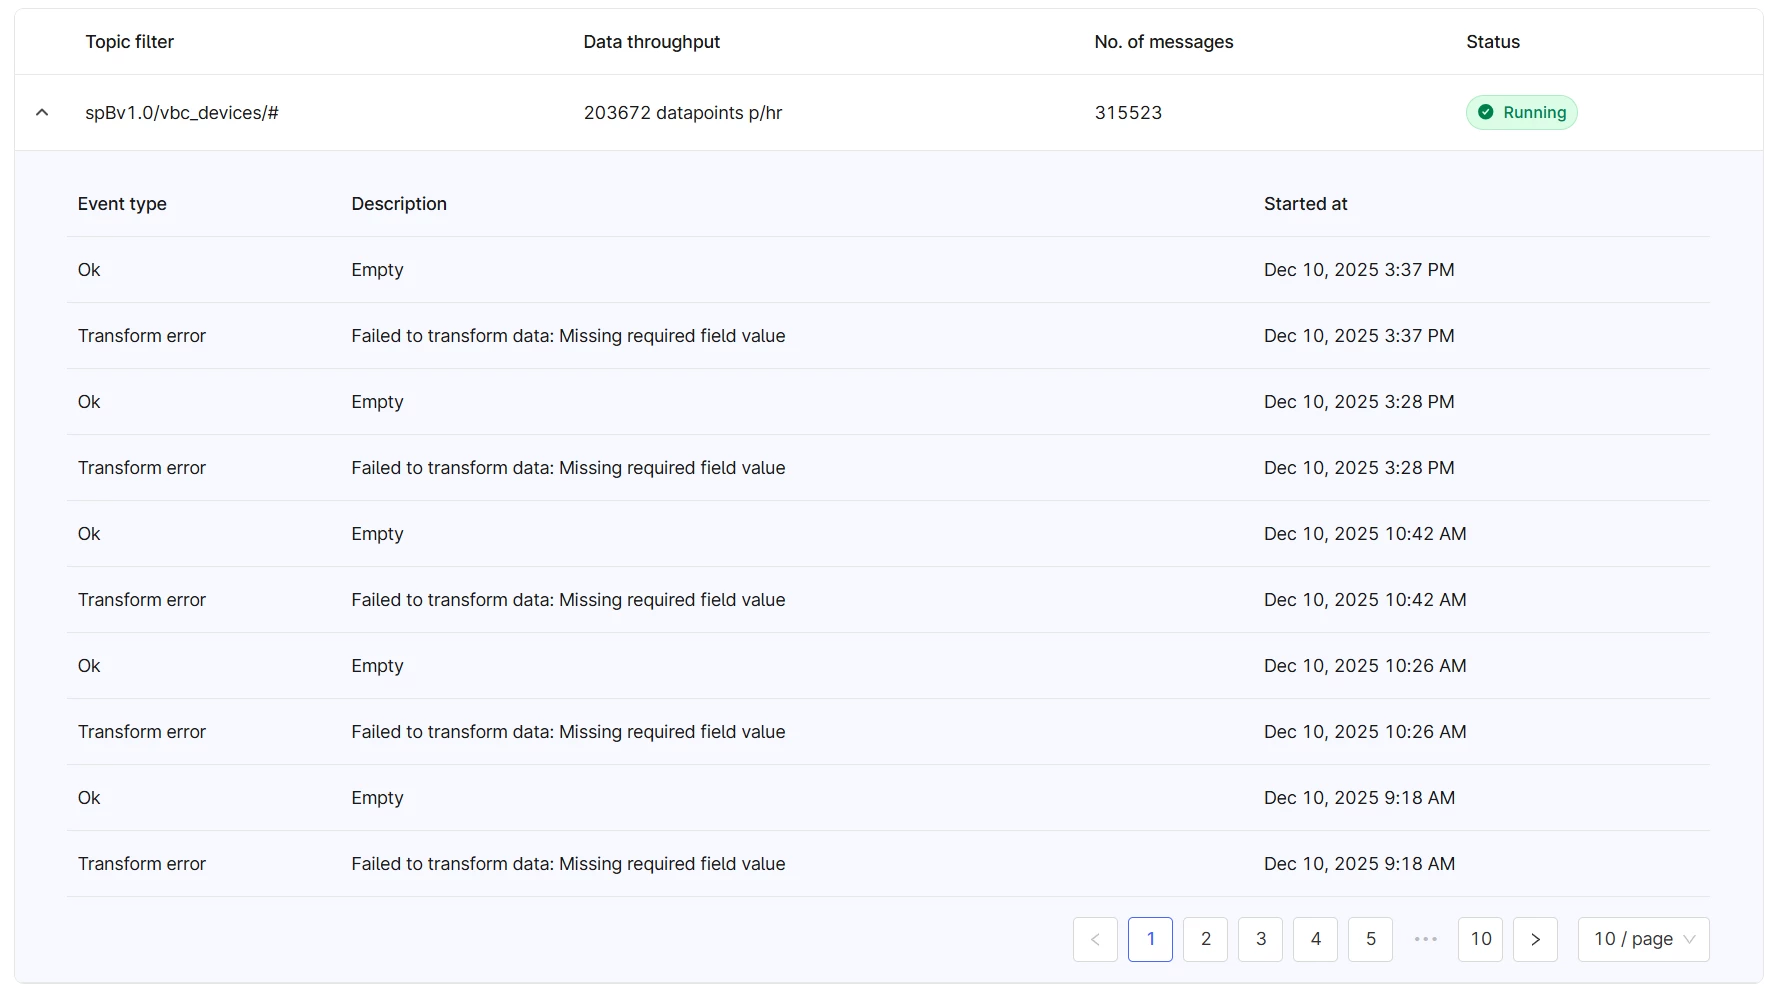1781x994 pixels.
Task: Navigate to page 5 of events
Action: [1371, 939]
